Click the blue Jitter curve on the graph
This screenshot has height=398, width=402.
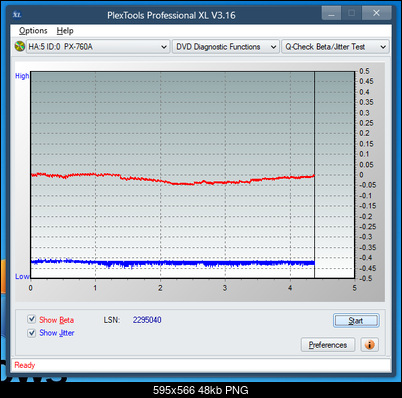pyautogui.click(x=173, y=263)
